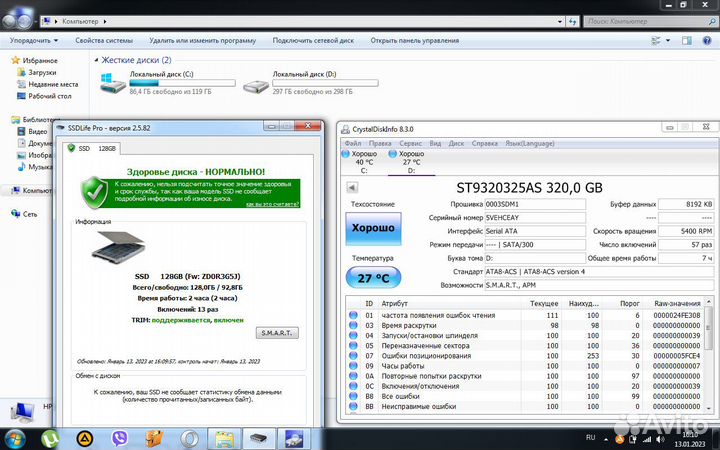Click Удалить или изменить программу
Screen dimensions: 720x450
pyautogui.click(x=202, y=40)
